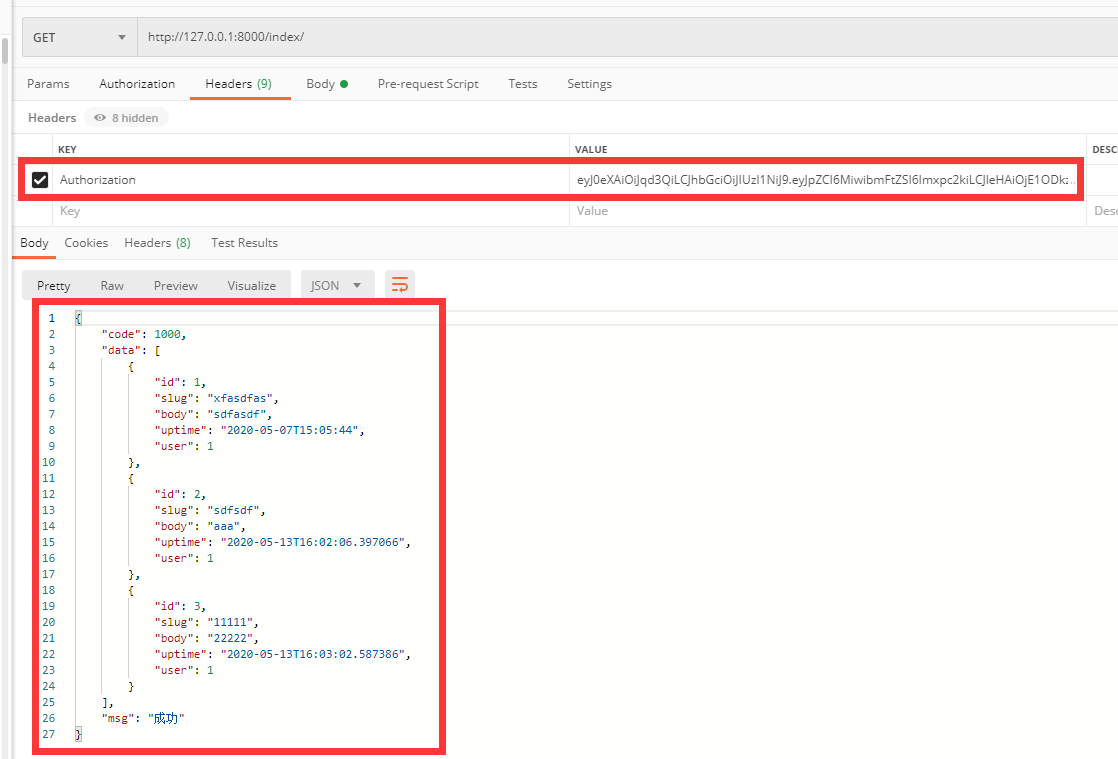
Task: Select the Visualize response view
Action: (251, 285)
